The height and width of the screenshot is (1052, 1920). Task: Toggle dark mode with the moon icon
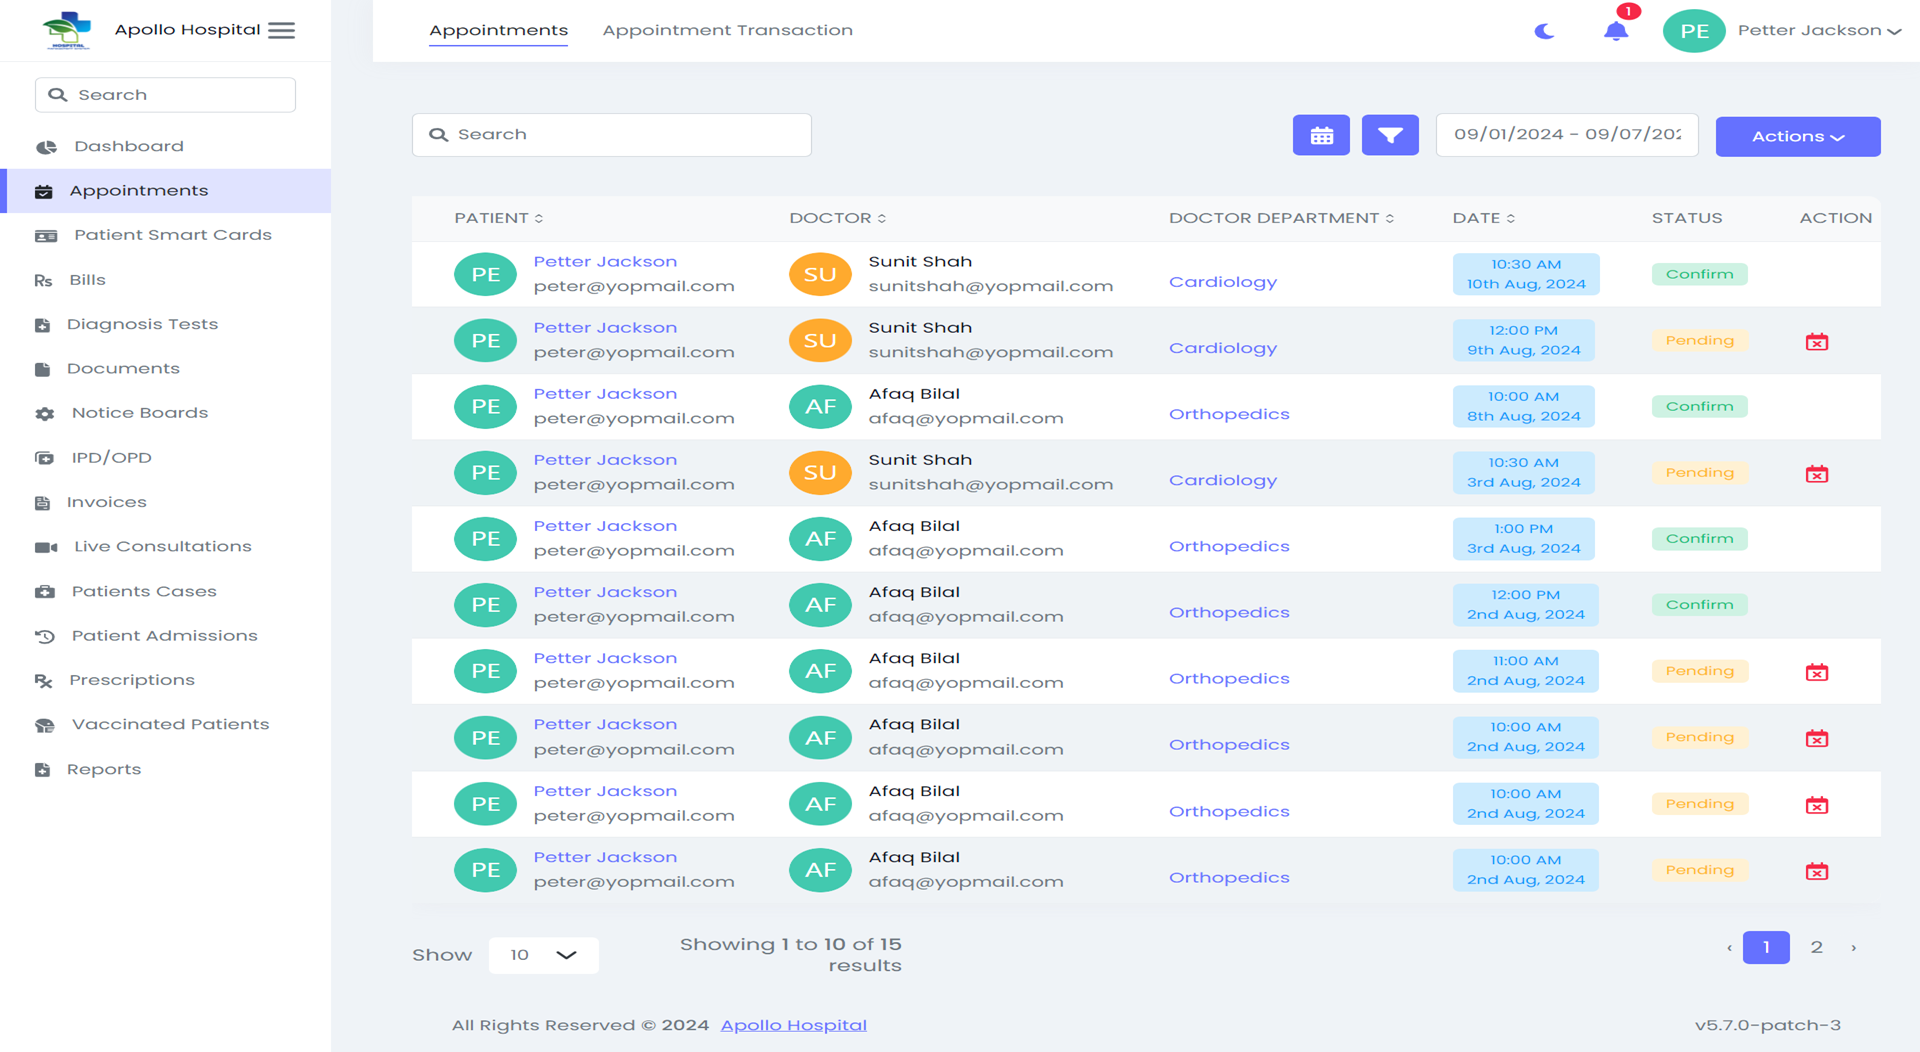click(1545, 30)
